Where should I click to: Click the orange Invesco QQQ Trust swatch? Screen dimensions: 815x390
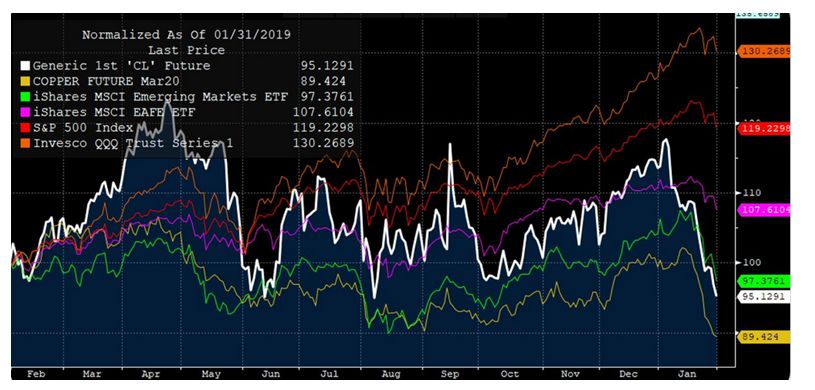click(25, 144)
